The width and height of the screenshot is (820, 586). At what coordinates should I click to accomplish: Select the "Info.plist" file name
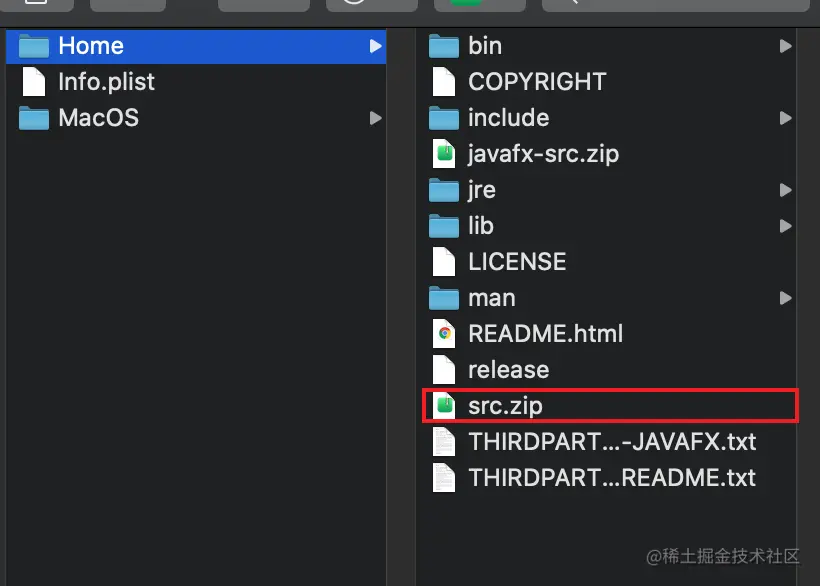(x=107, y=82)
